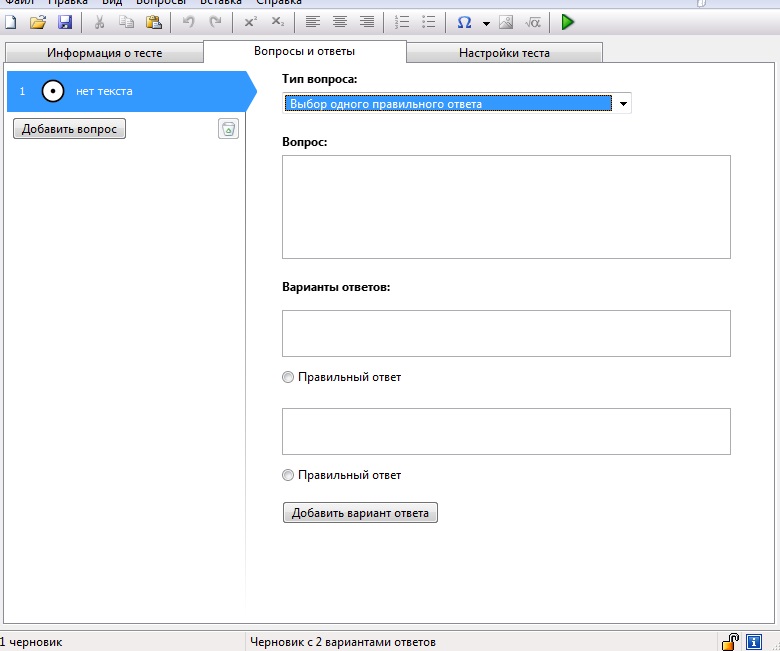Click the superscript x² toolbar icon
The width and height of the screenshot is (780, 651).
(250, 22)
